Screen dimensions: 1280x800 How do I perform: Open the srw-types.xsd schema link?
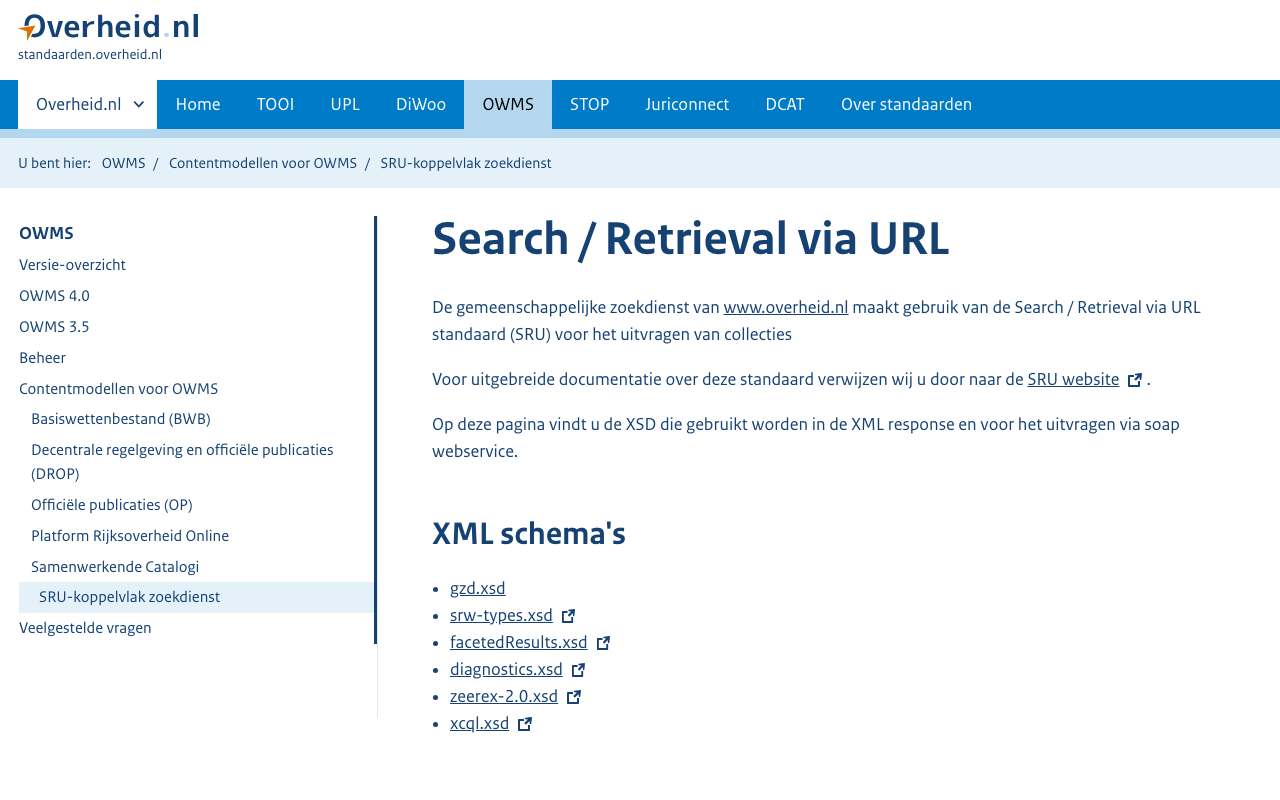(x=501, y=616)
